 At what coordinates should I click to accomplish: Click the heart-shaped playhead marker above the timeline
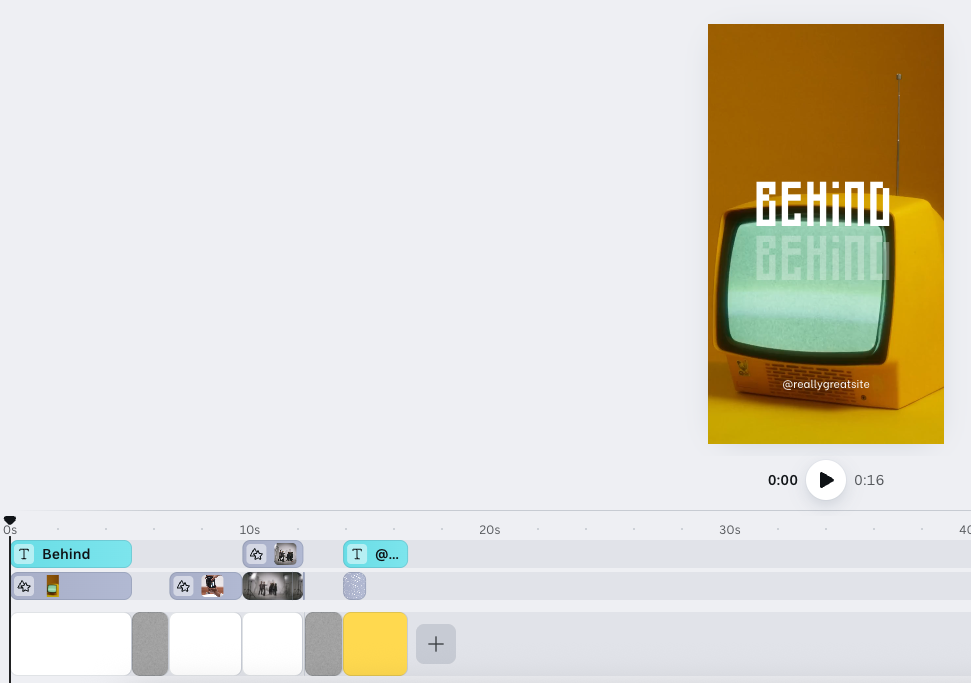pos(10,519)
